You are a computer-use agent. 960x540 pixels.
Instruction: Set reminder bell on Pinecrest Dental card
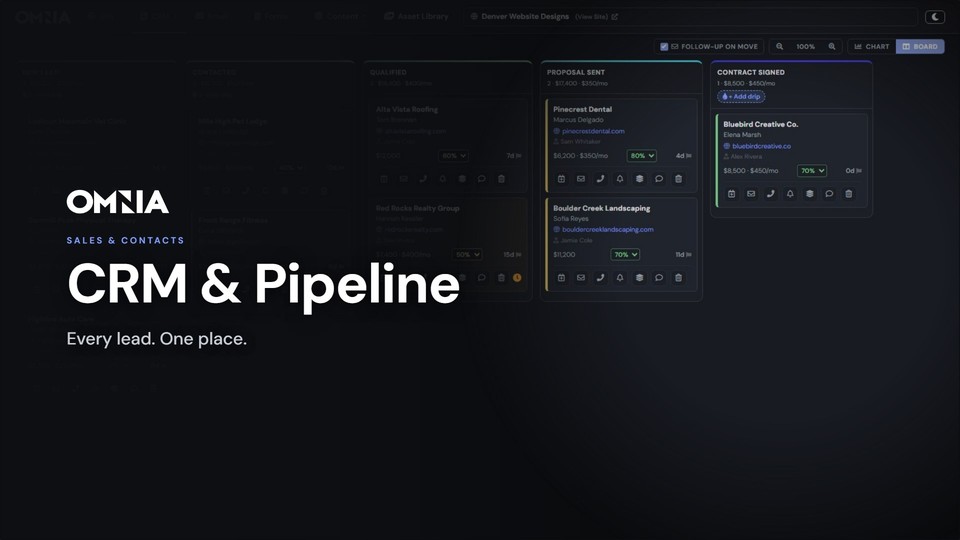(620, 179)
